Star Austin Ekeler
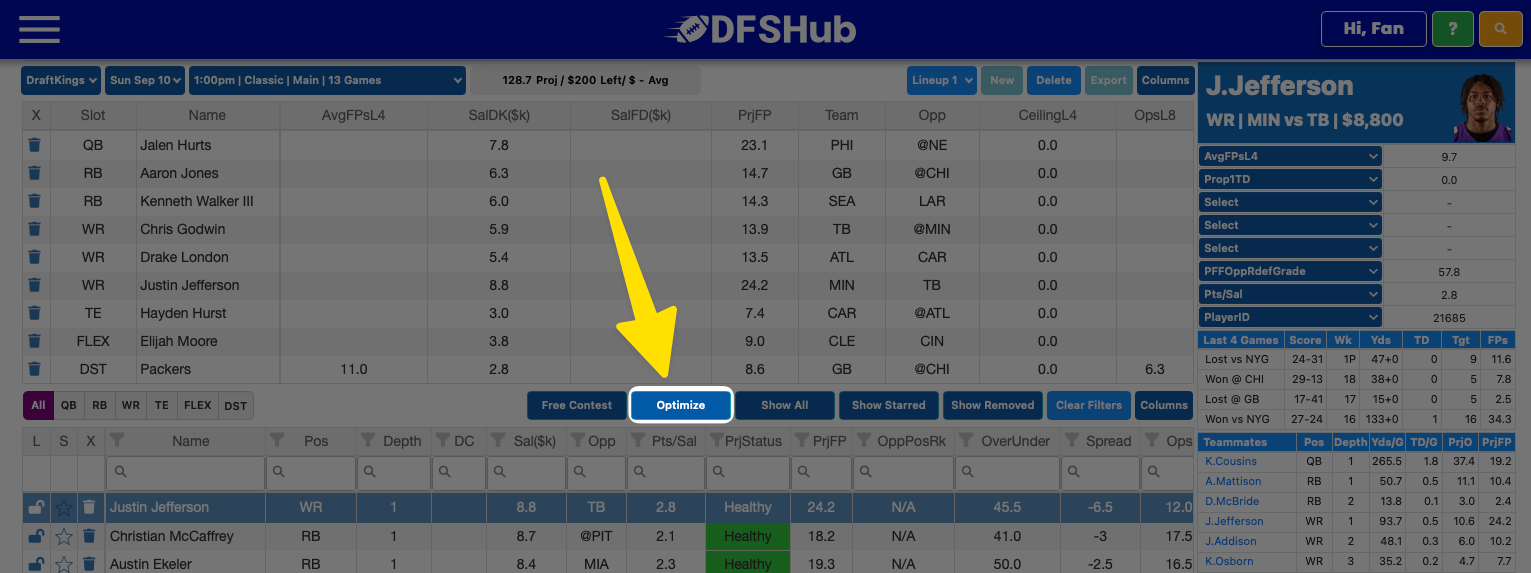Screen dimensions: 1531x573 click(x=63, y=564)
